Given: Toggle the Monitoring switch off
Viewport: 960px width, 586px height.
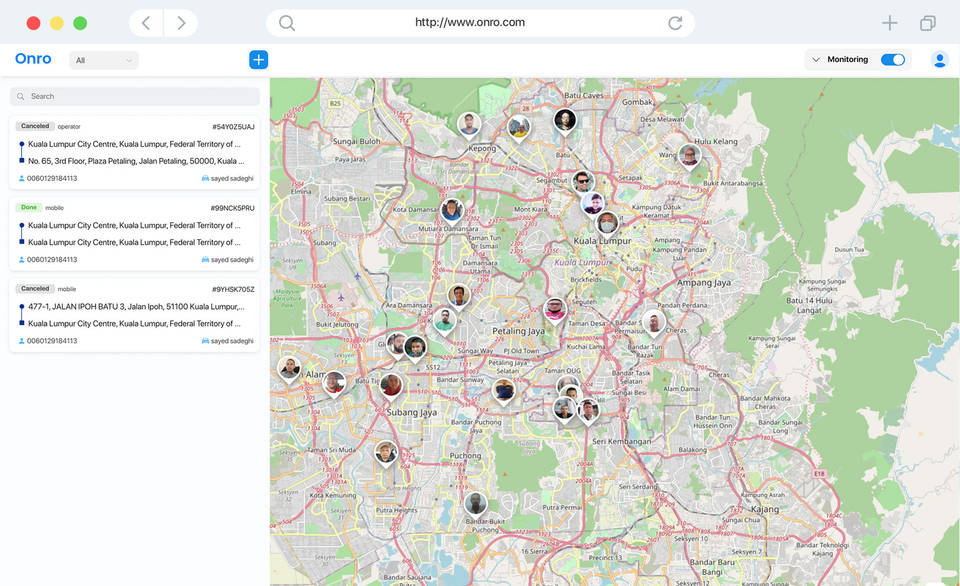Looking at the screenshot, I should [x=892, y=60].
